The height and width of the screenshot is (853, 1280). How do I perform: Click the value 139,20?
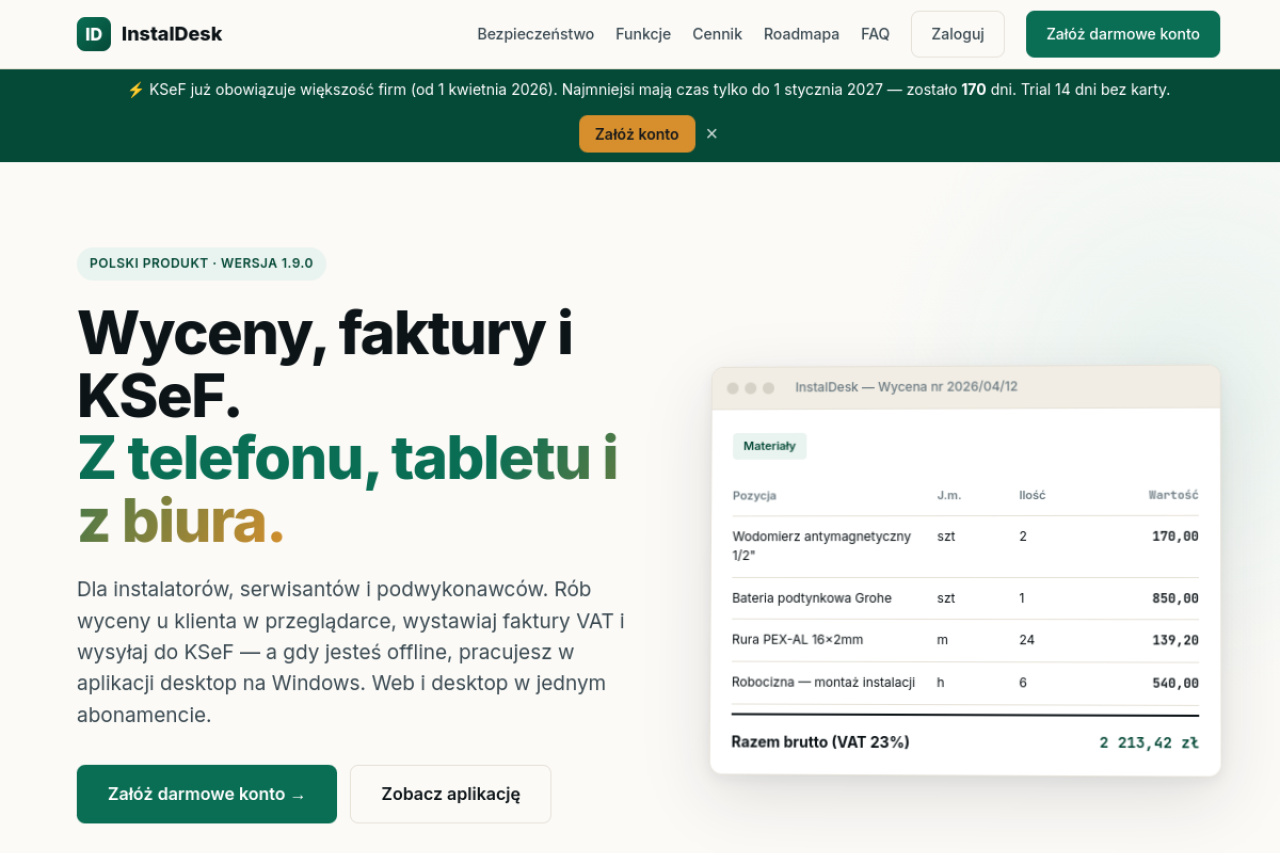coord(1175,640)
